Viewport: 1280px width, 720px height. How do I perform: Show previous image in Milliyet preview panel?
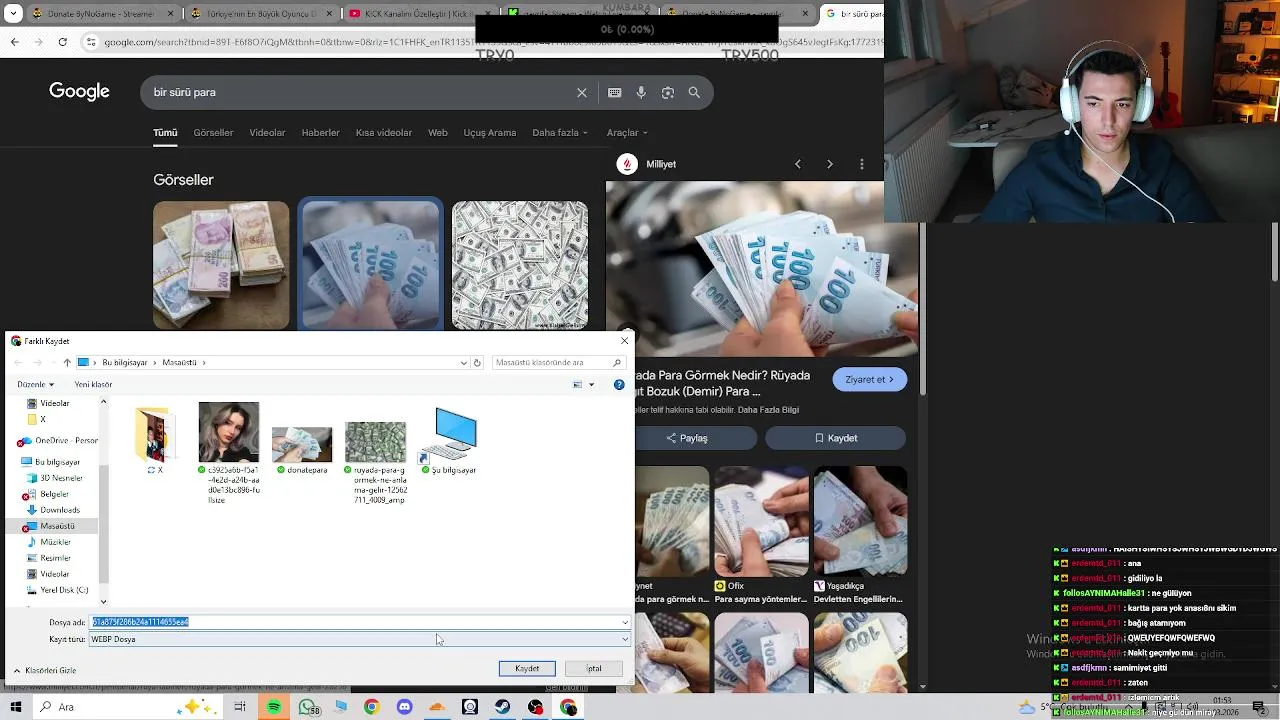tap(797, 164)
